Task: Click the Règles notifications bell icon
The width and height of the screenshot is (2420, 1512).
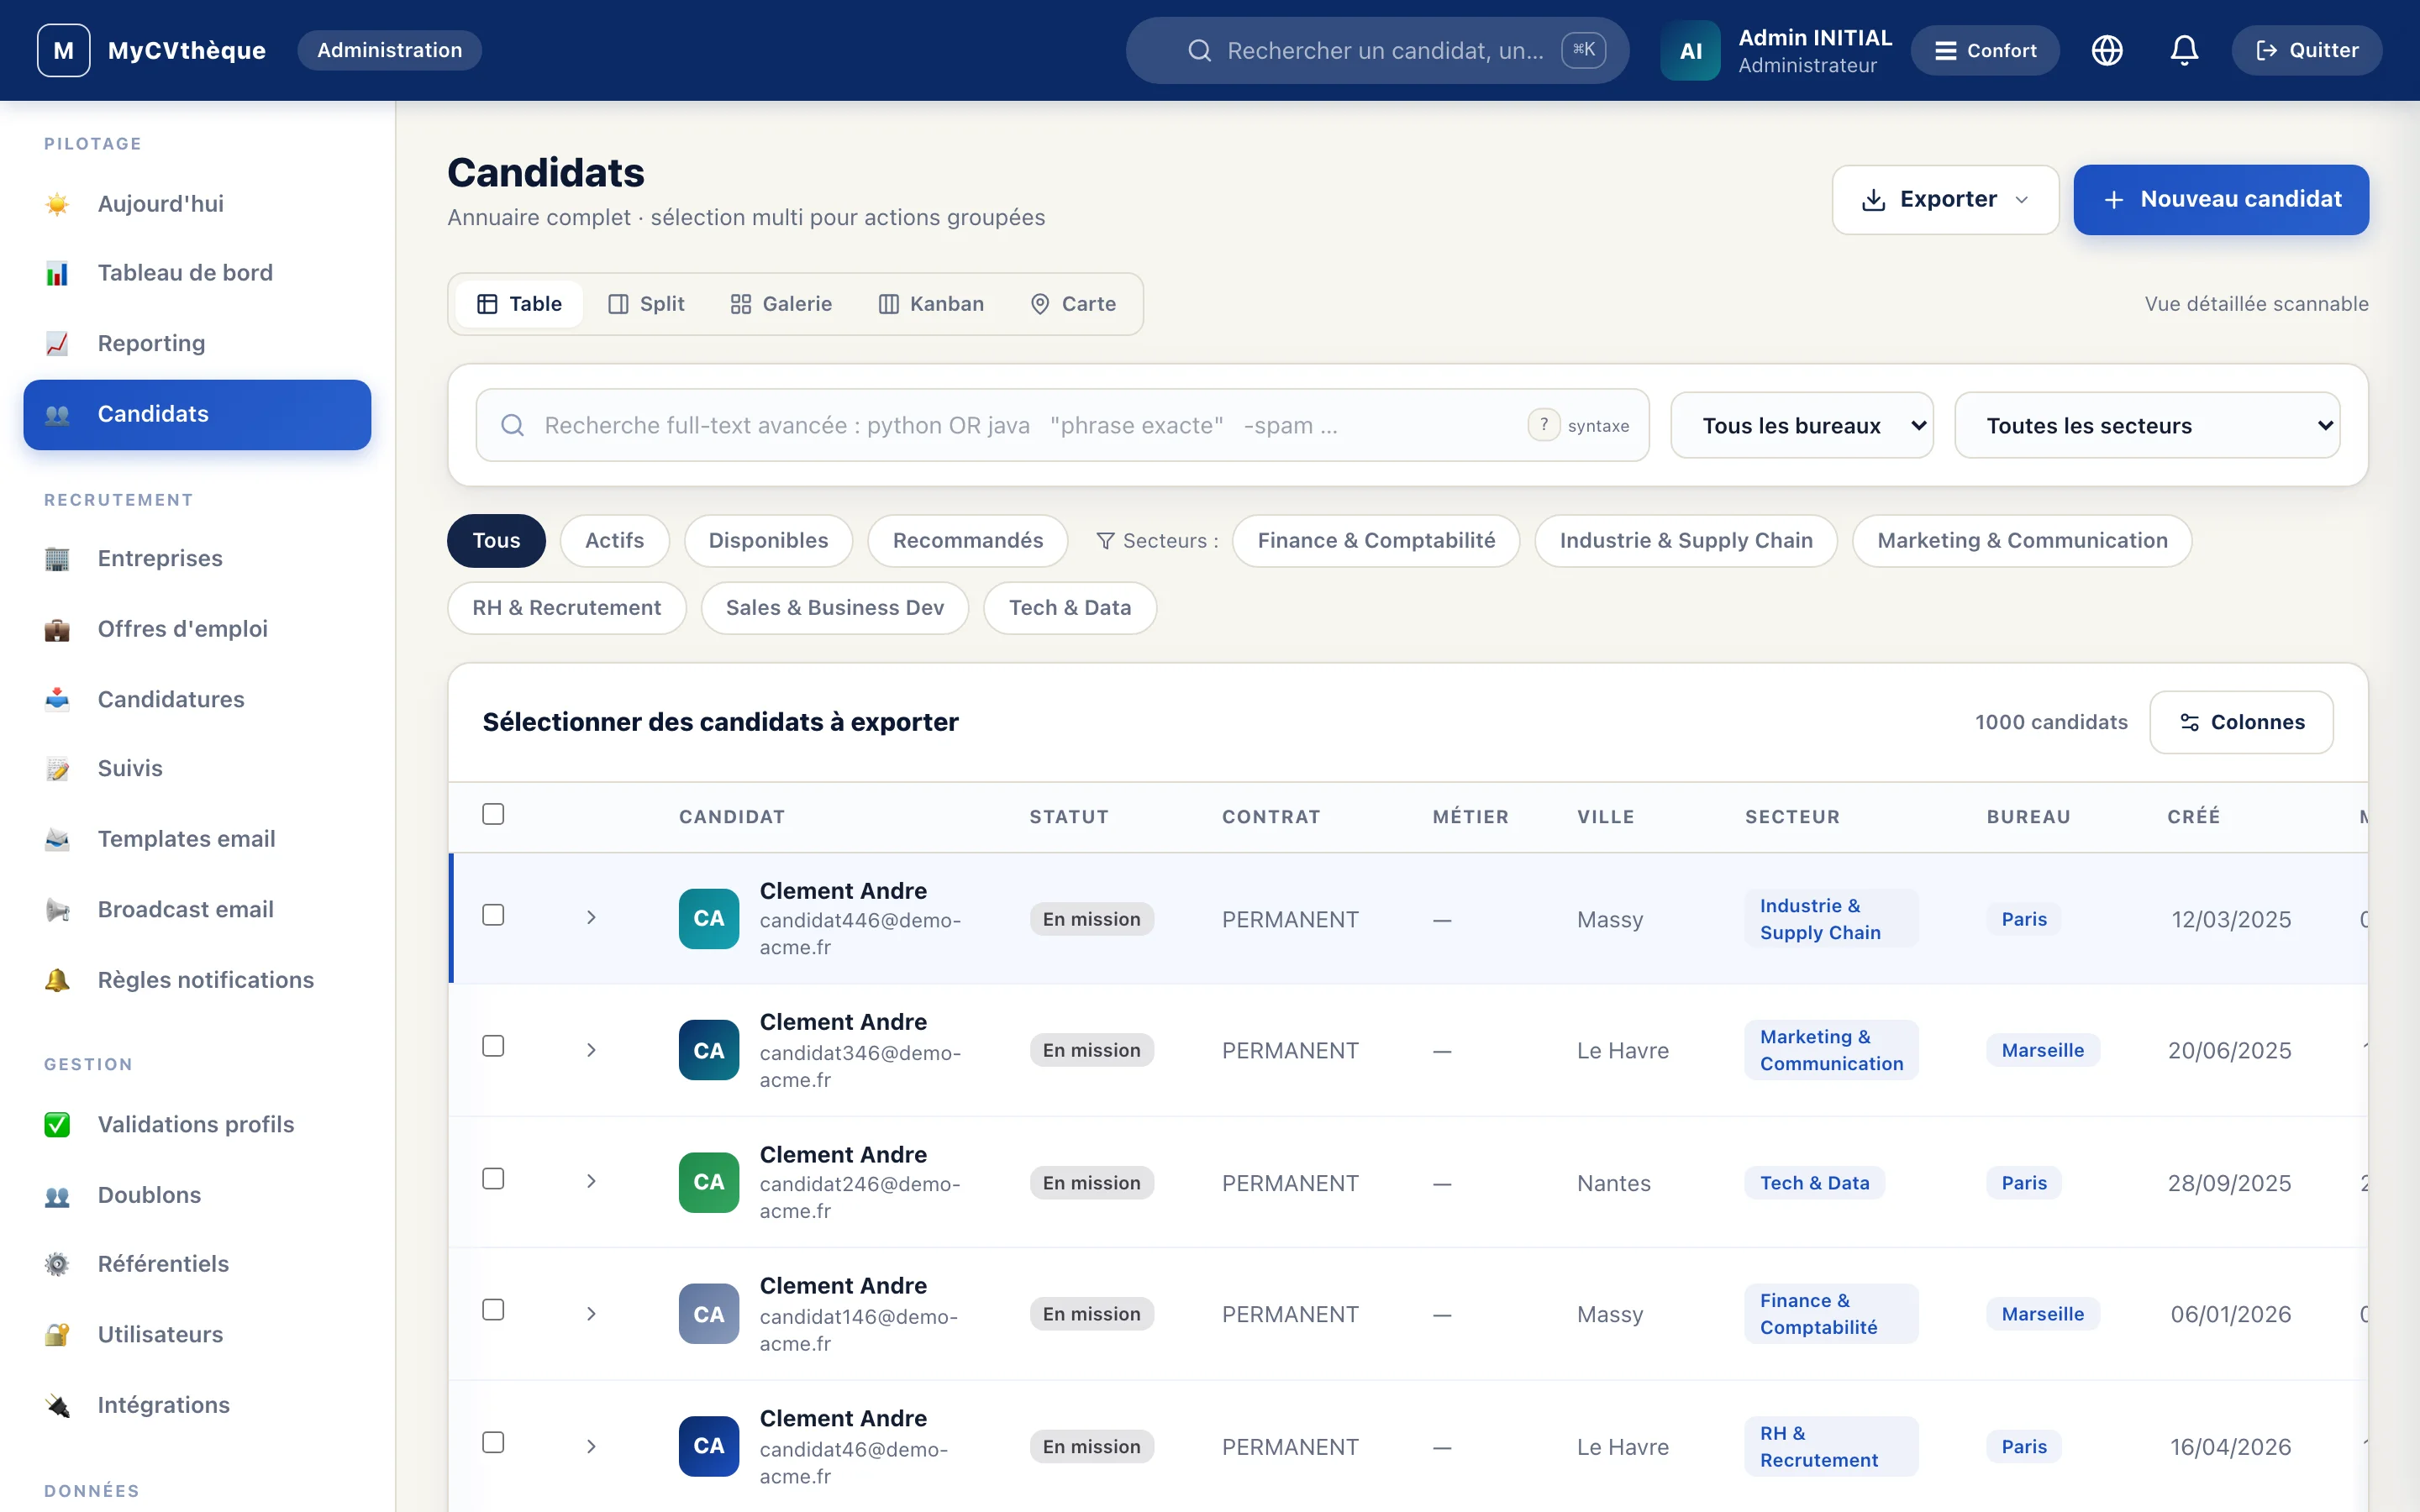Action: (57, 980)
